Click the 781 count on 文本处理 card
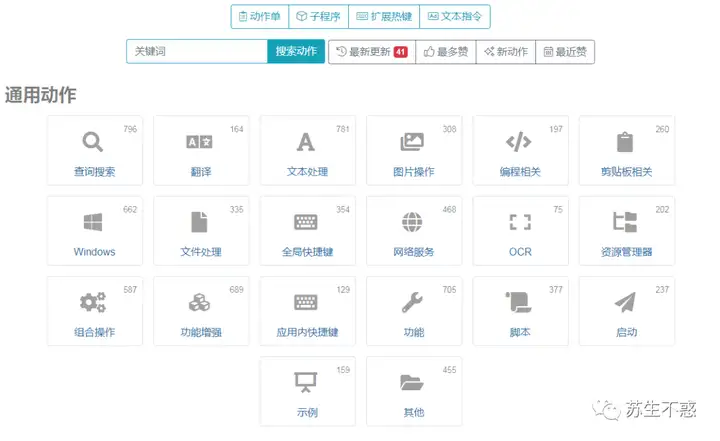 (343, 129)
